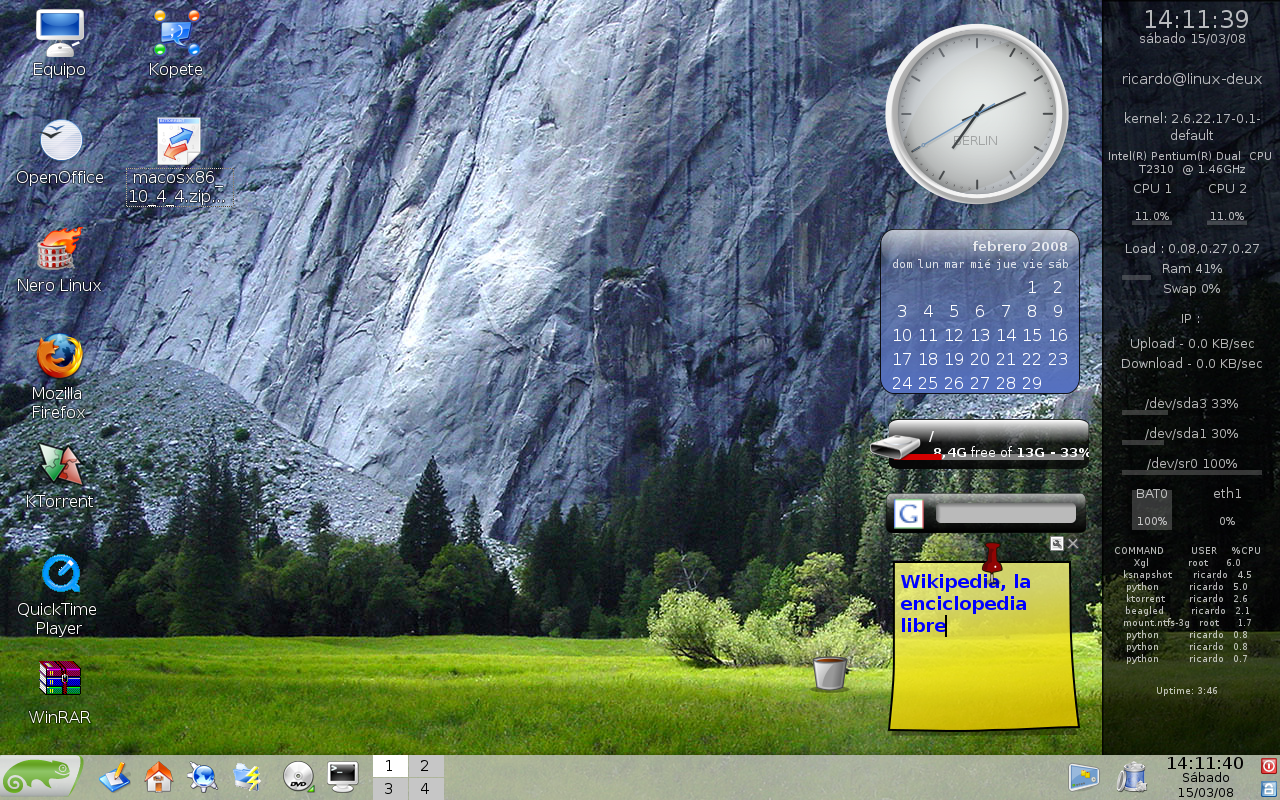Launch KTorrent from the desktop

click(x=59, y=466)
